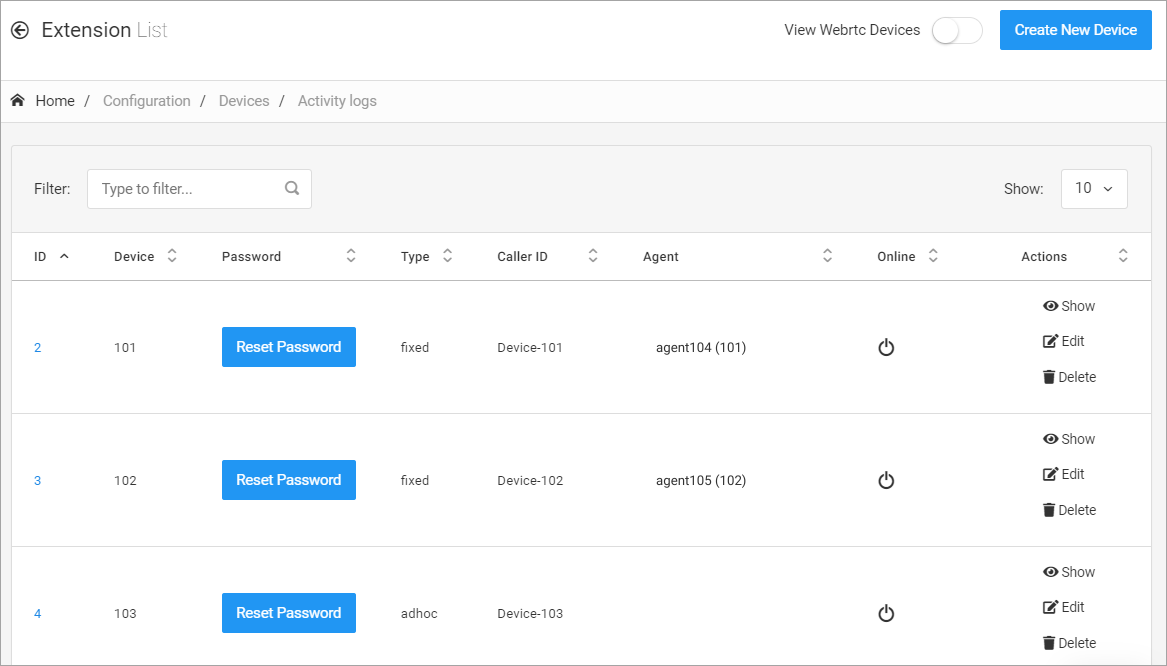Reset Password for device 101
This screenshot has height=666, width=1167.
click(289, 347)
